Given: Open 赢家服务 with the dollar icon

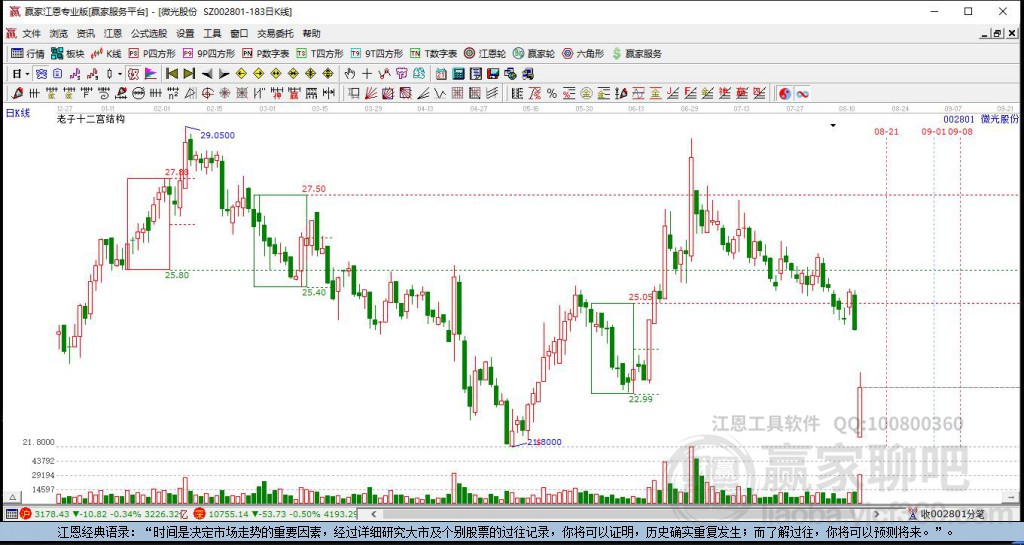Looking at the screenshot, I should click(x=637, y=54).
